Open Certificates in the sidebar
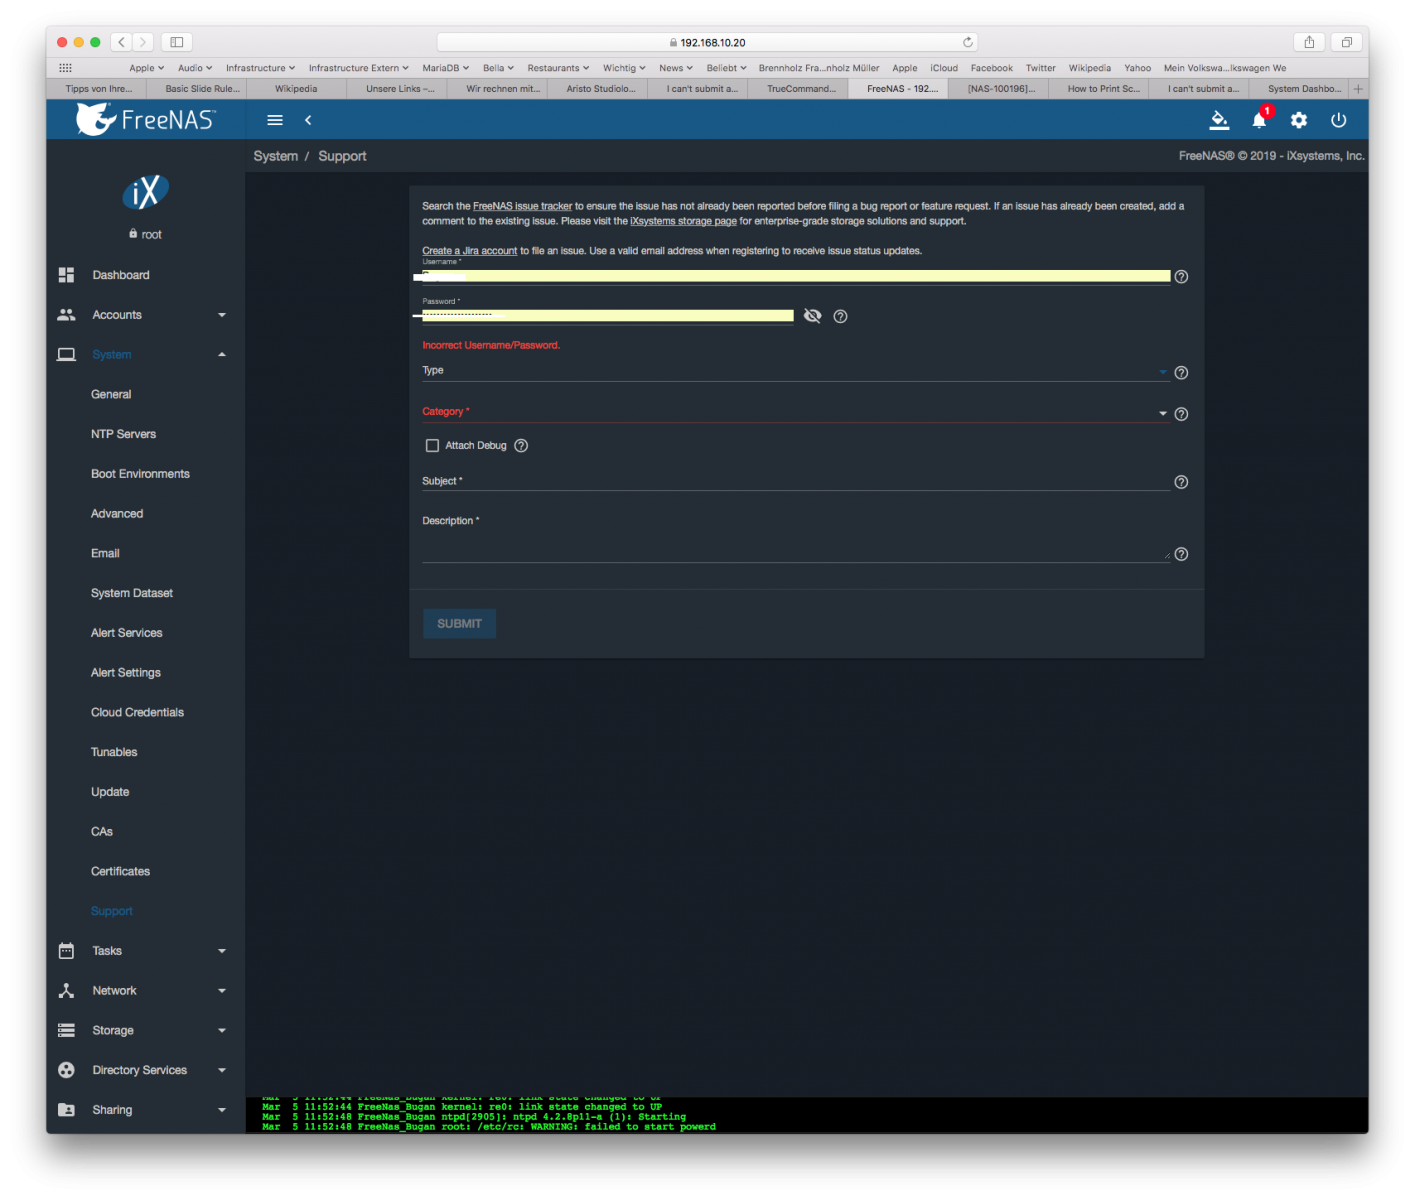1415x1200 pixels. [120, 872]
